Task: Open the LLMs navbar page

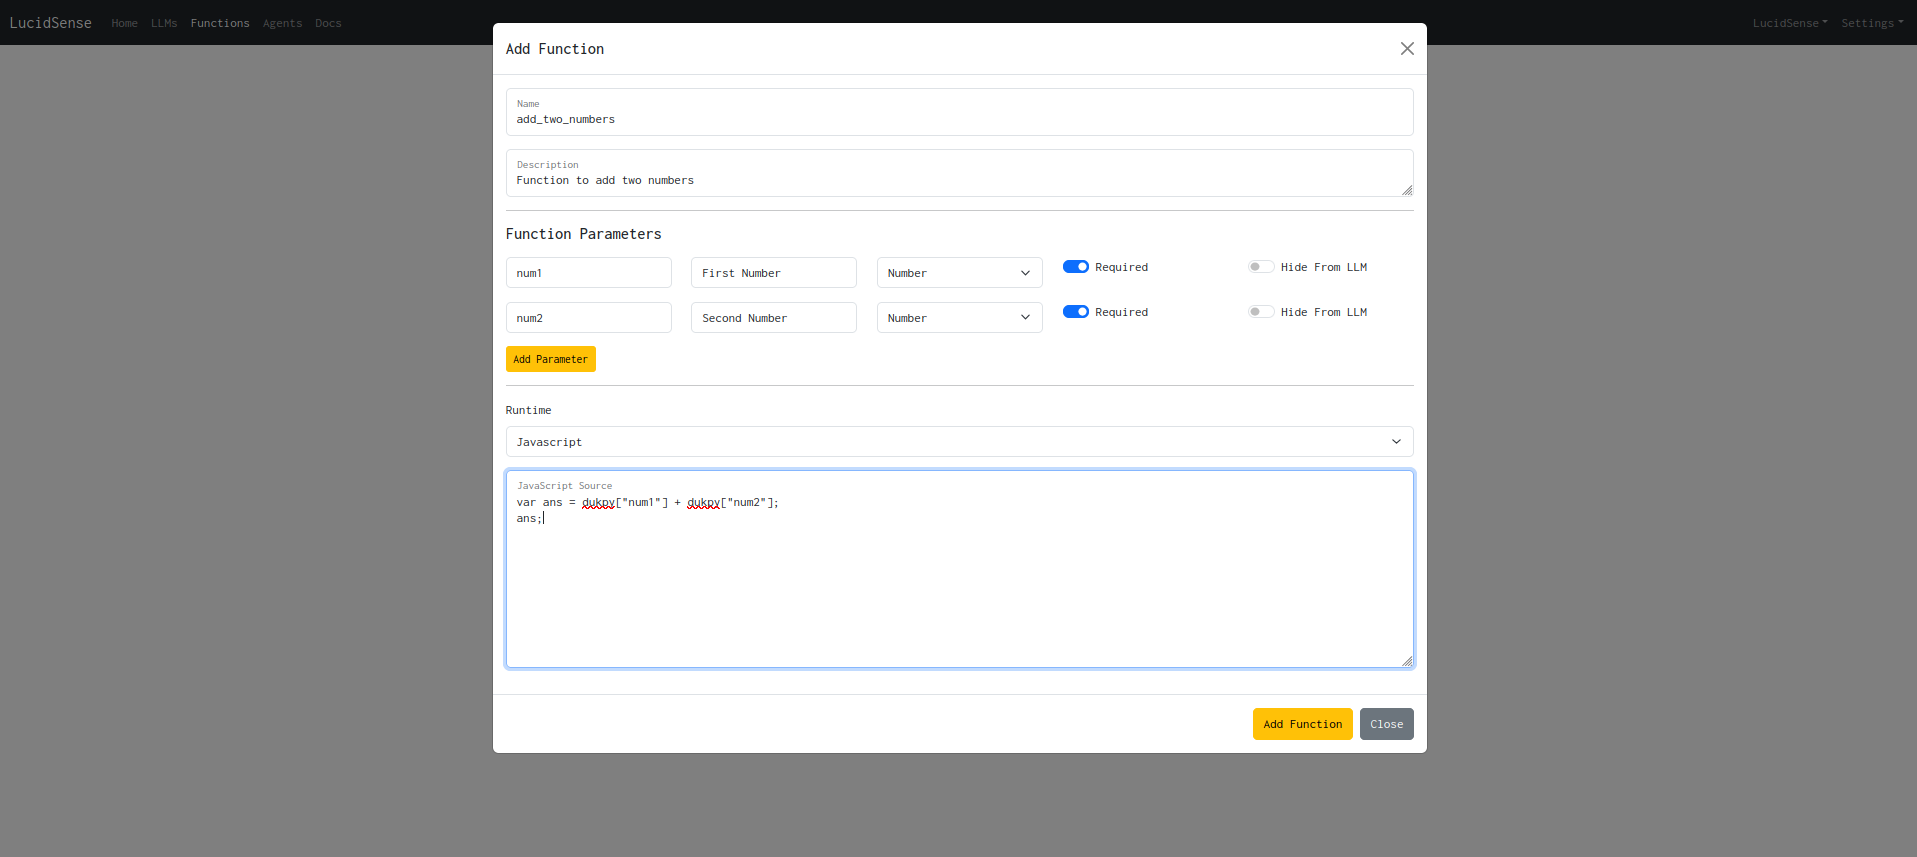Action: (x=164, y=23)
